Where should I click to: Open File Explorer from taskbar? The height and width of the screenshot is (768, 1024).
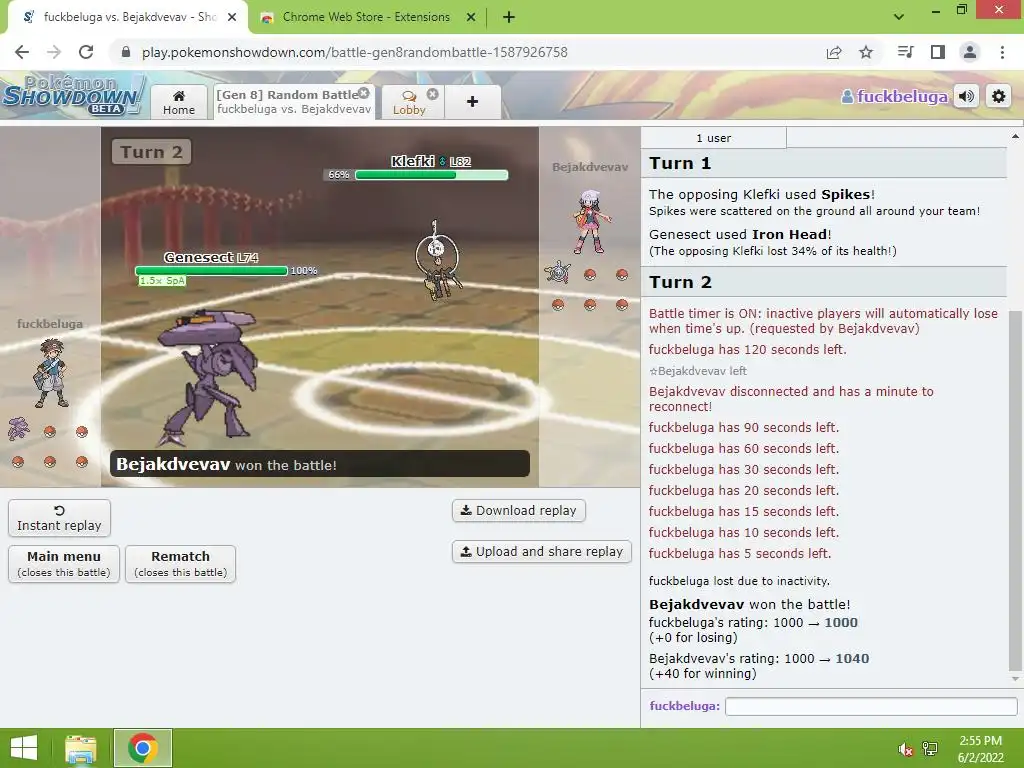click(x=81, y=748)
